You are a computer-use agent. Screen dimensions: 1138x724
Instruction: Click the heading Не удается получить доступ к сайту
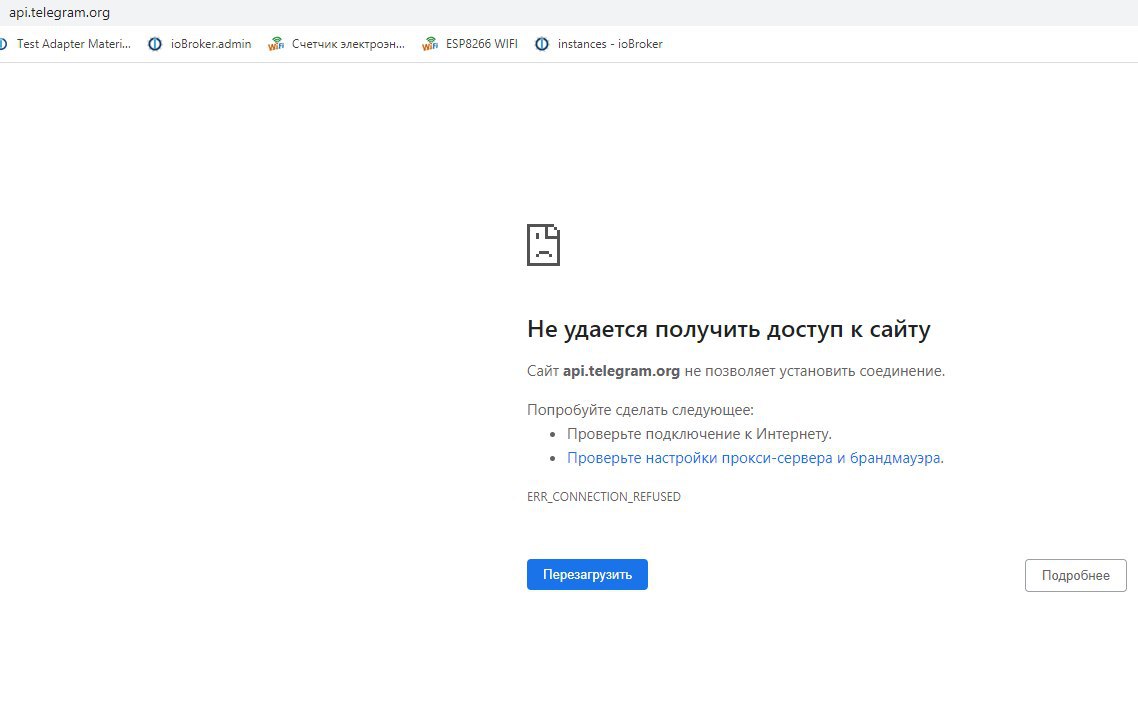(729, 329)
